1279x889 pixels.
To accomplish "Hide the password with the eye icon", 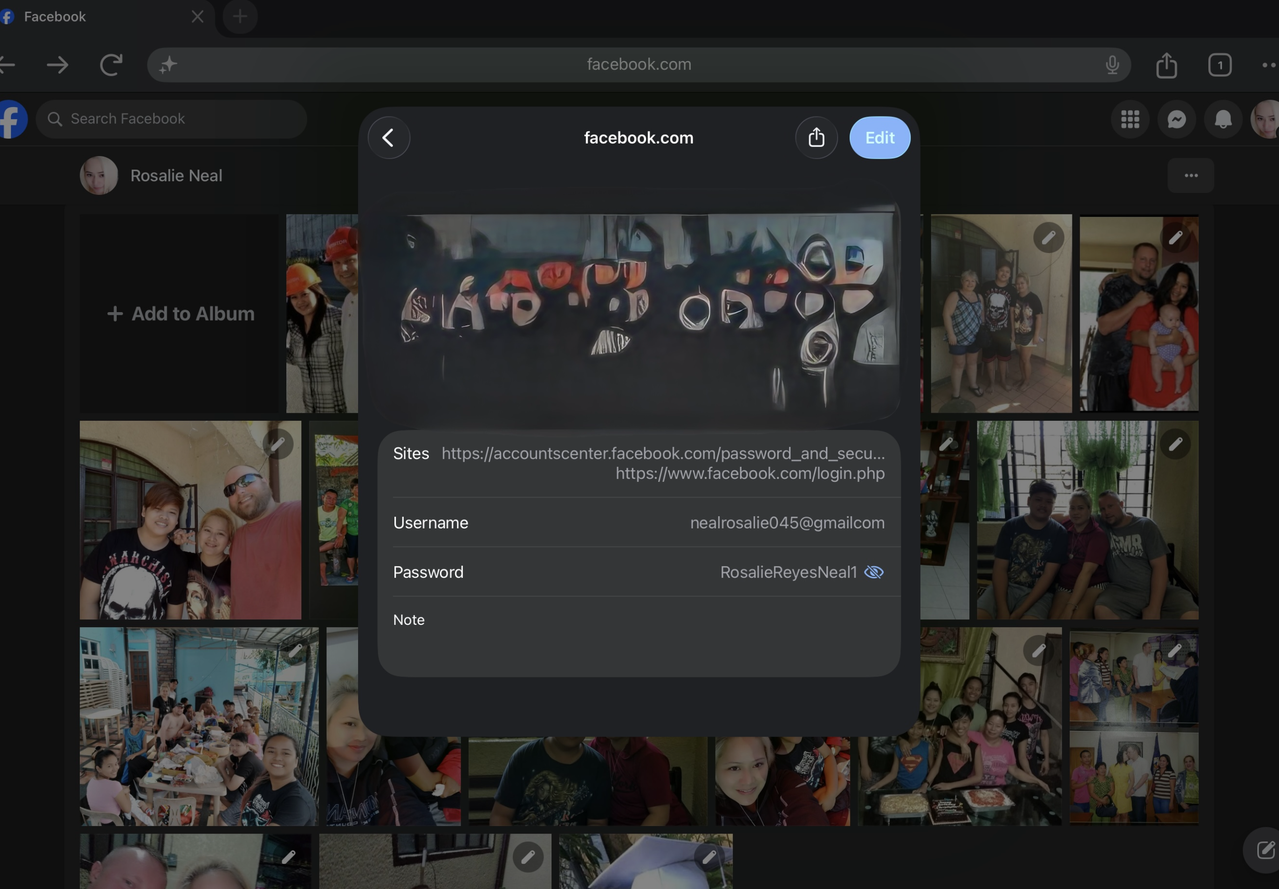I will (x=874, y=572).
